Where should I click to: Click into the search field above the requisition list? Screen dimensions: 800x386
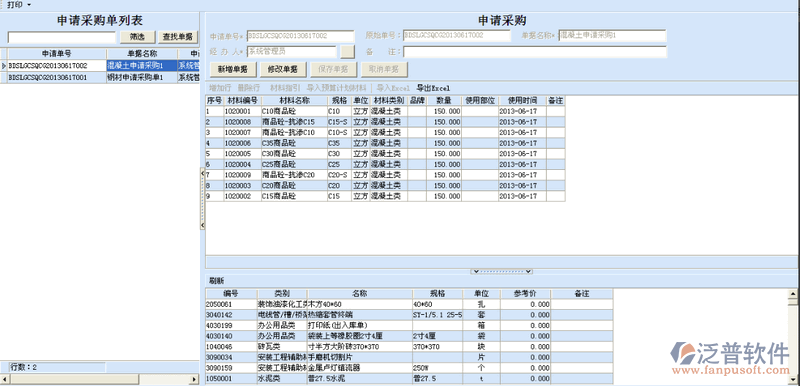coord(62,37)
